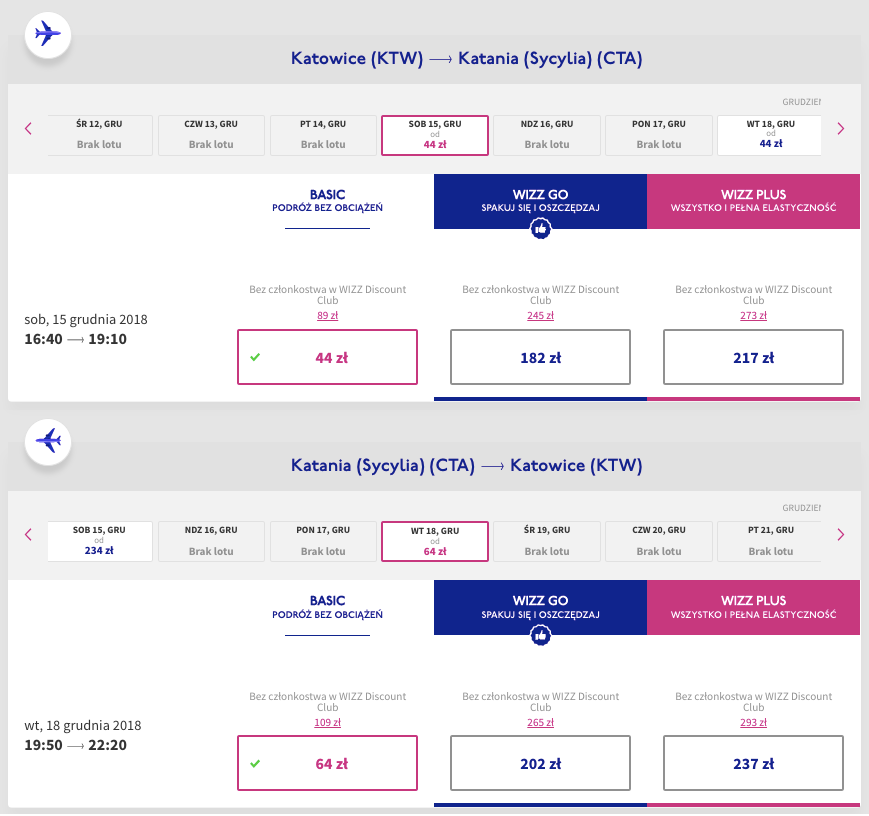Select return date PT 21, GRU

[x=769, y=541]
